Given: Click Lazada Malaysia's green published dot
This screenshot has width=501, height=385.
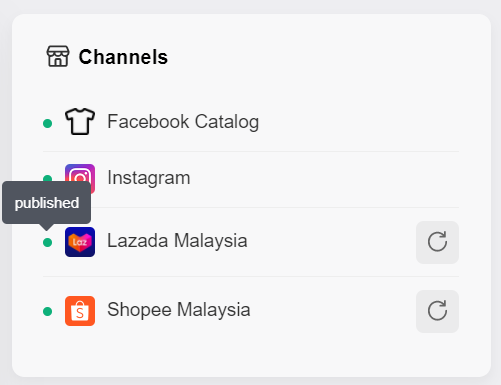Looking at the screenshot, I should point(48,242).
